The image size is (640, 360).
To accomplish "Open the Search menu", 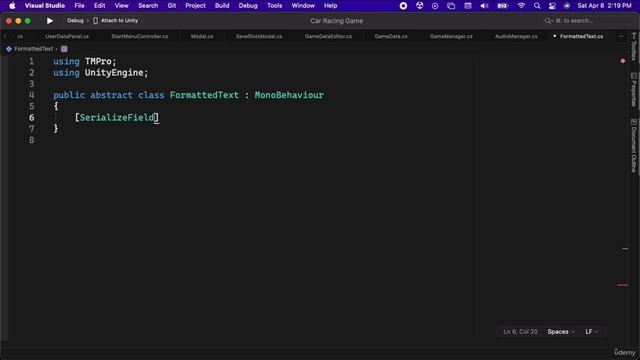I will 148,6.
